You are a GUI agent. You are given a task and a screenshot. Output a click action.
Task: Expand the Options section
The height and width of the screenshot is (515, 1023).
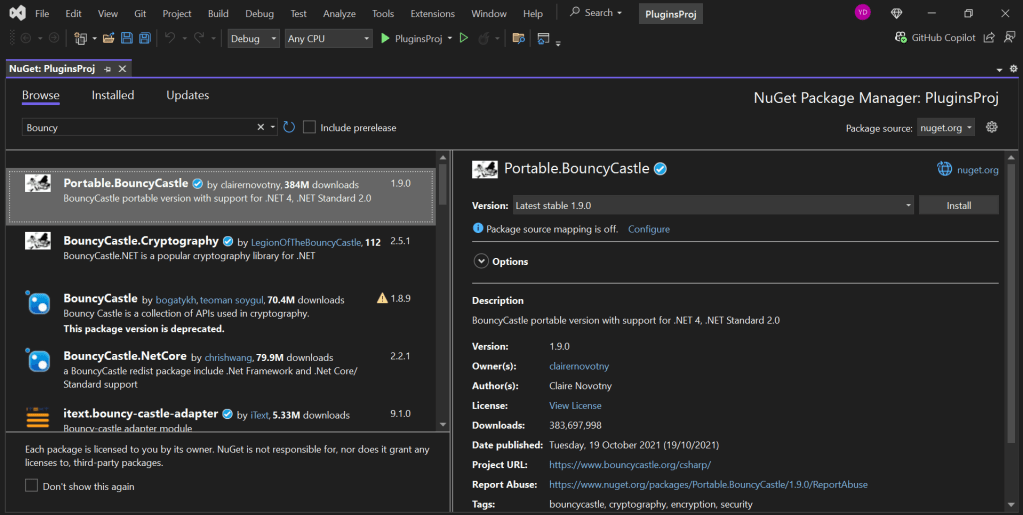pos(481,261)
